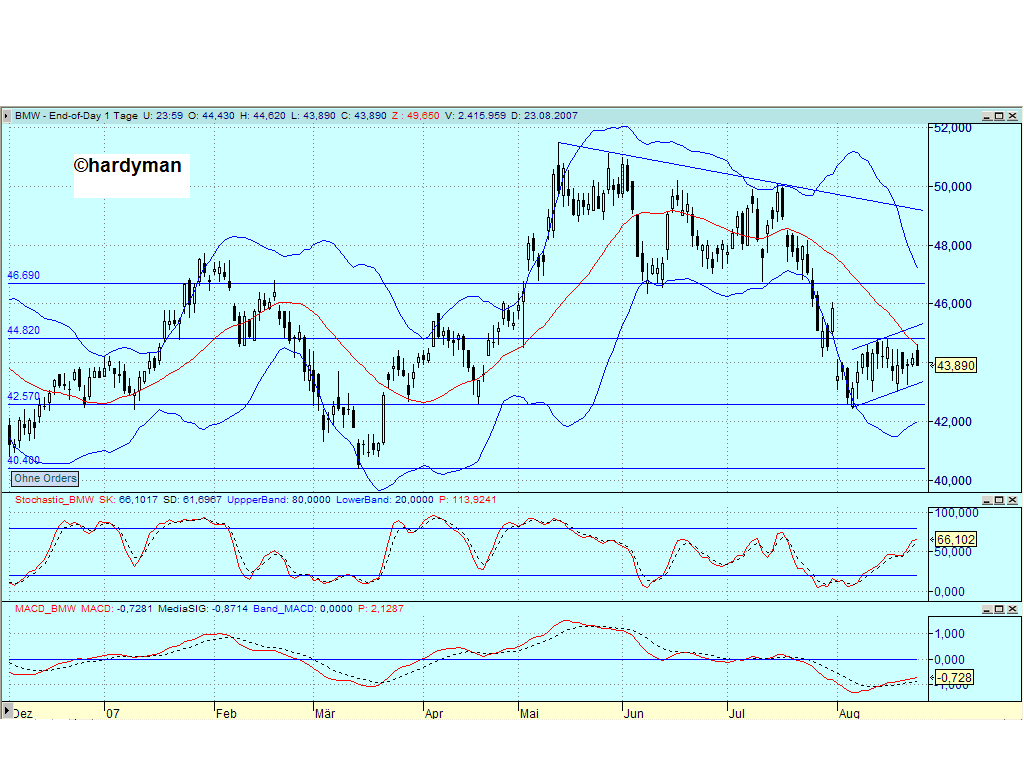Viewport: 1024px width, 768px height.
Task: Select the 46,690 resistance line label
Action: (23, 275)
